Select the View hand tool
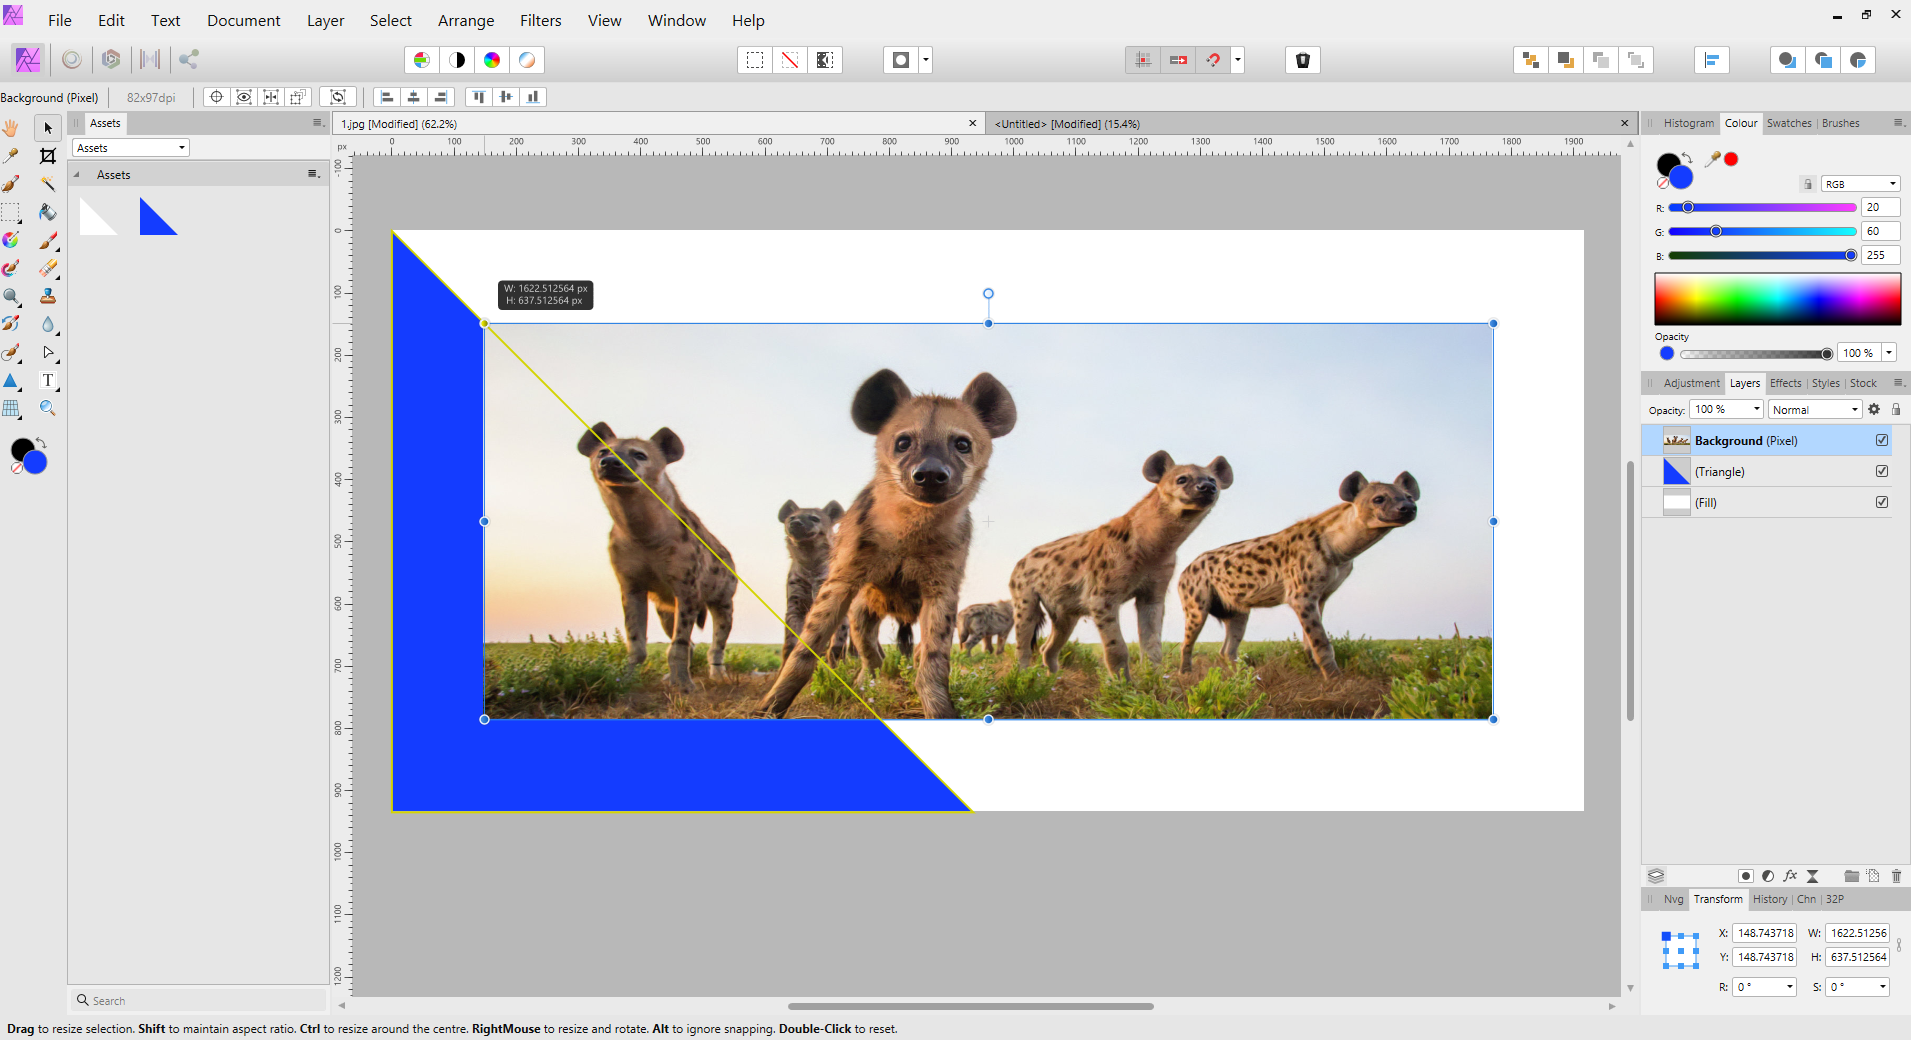 (11, 128)
